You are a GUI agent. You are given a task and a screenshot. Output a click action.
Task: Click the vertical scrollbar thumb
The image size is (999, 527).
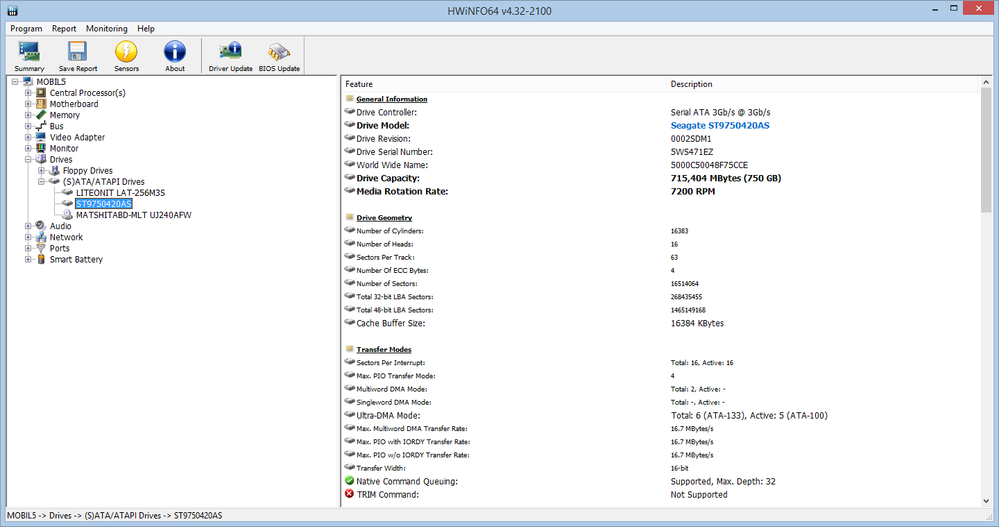point(986,150)
